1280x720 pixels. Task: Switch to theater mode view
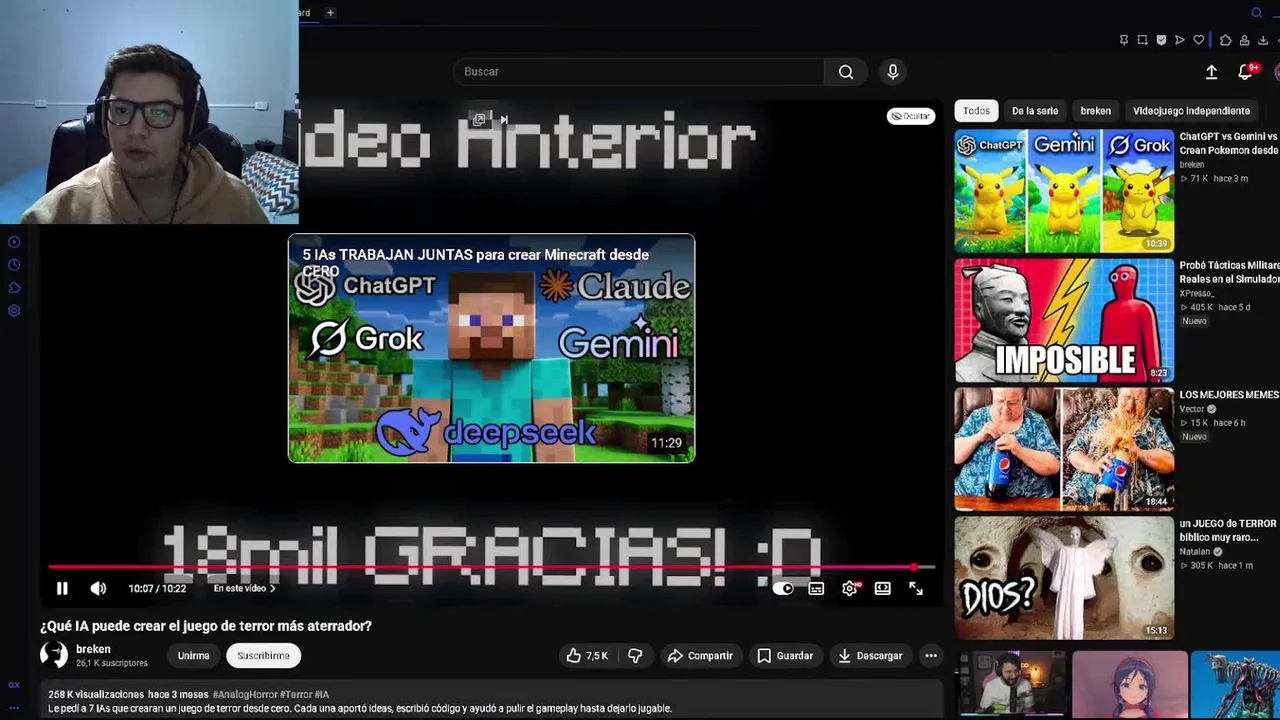(882, 589)
